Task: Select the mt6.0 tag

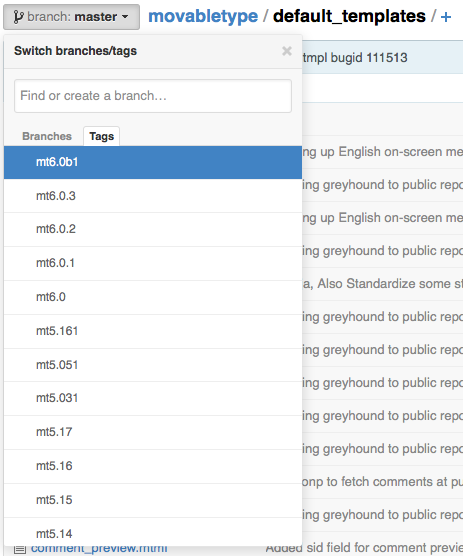Action: (x=153, y=297)
